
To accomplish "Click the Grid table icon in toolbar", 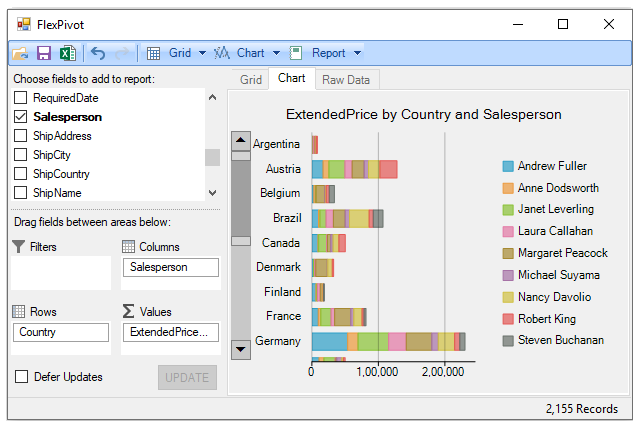I will click(x=153, y=53).
